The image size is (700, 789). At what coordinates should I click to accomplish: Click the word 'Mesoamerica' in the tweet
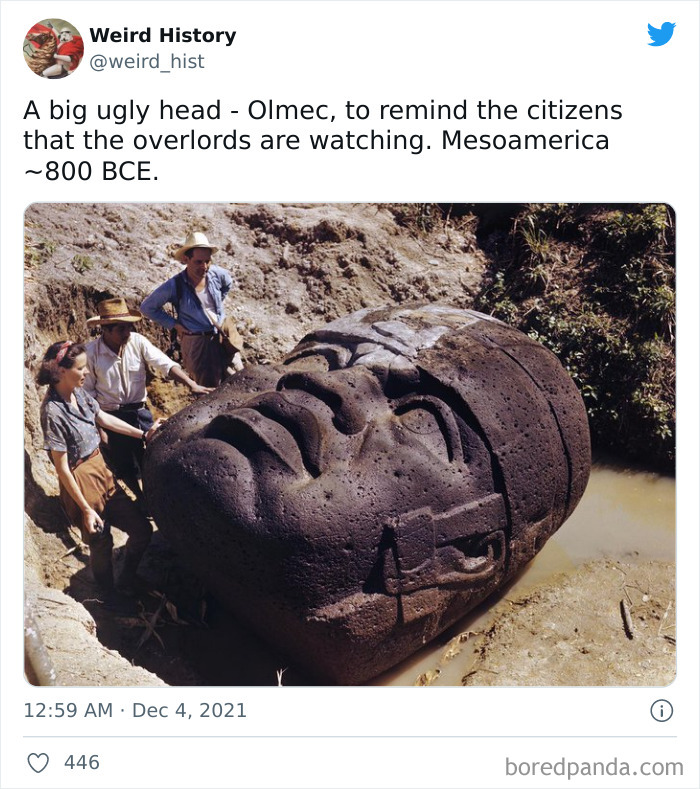pyautogui.click(x=525, y=140)
